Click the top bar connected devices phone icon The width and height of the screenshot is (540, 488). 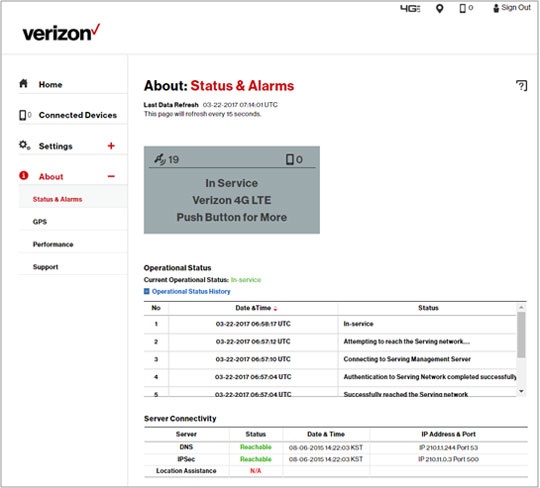pos(463,9)
